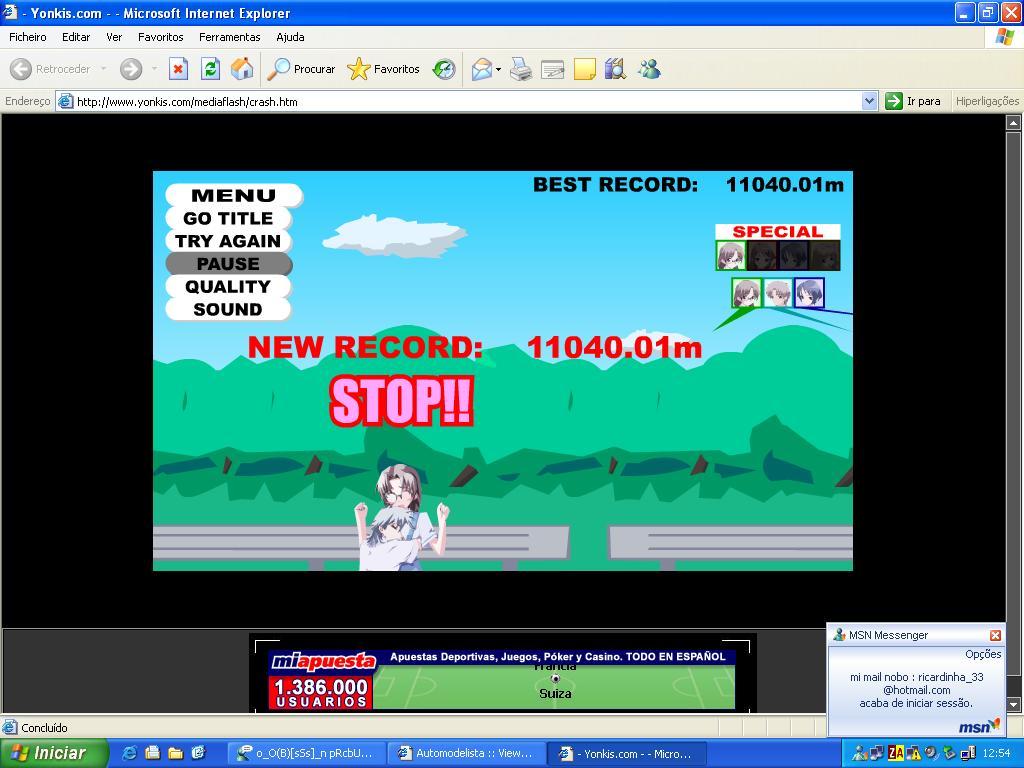The width and height of the screenshot is (1024, 768).
Task: Click GO TITLE in the game menu
Action: coord(228,218)
